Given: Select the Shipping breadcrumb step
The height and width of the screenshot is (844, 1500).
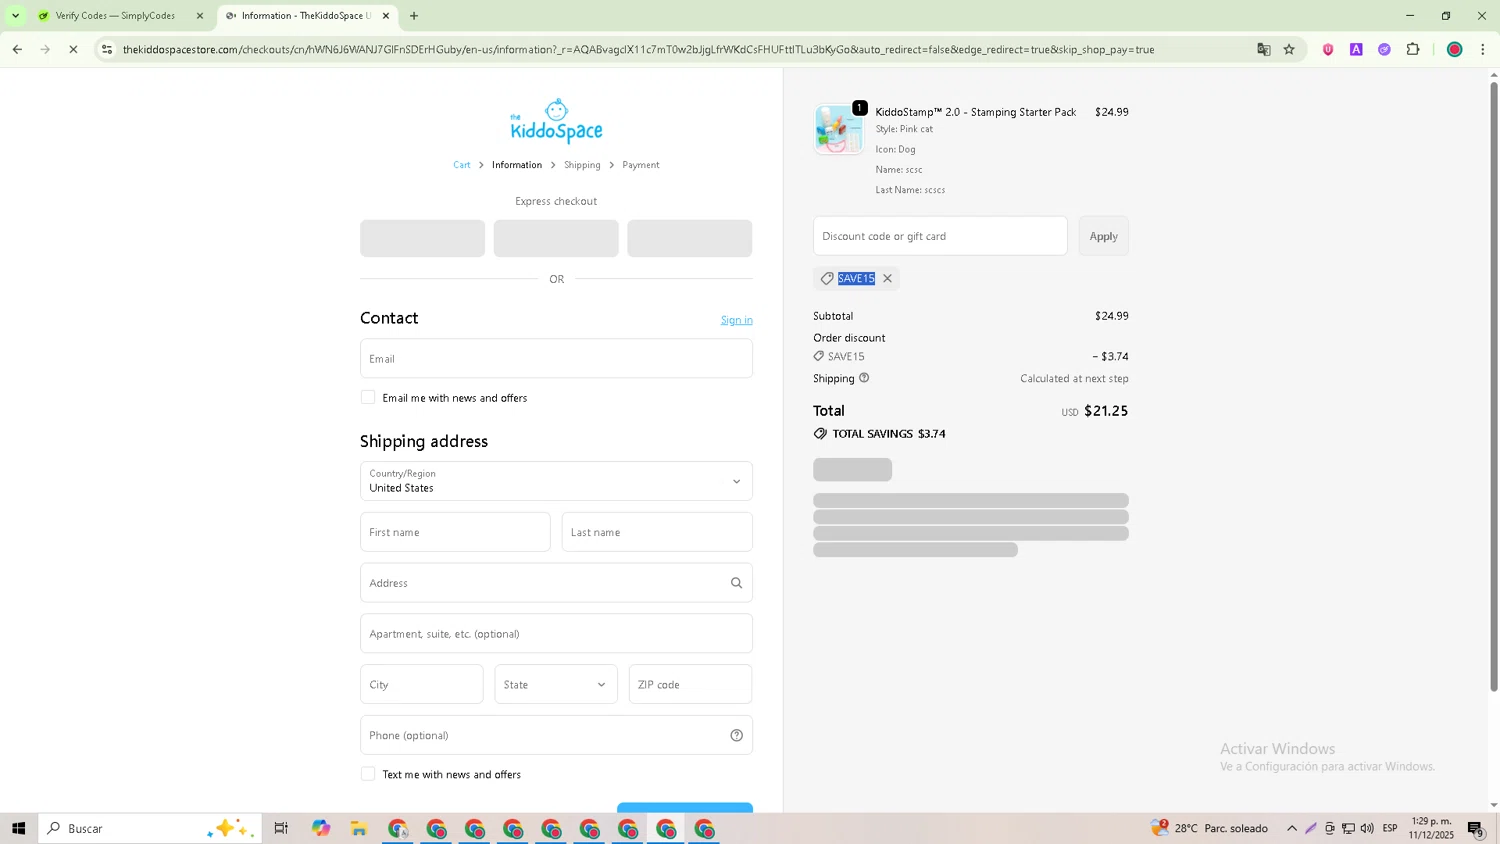Looking at the screenshot, I should pyautogui.click(x=582, y=165).
